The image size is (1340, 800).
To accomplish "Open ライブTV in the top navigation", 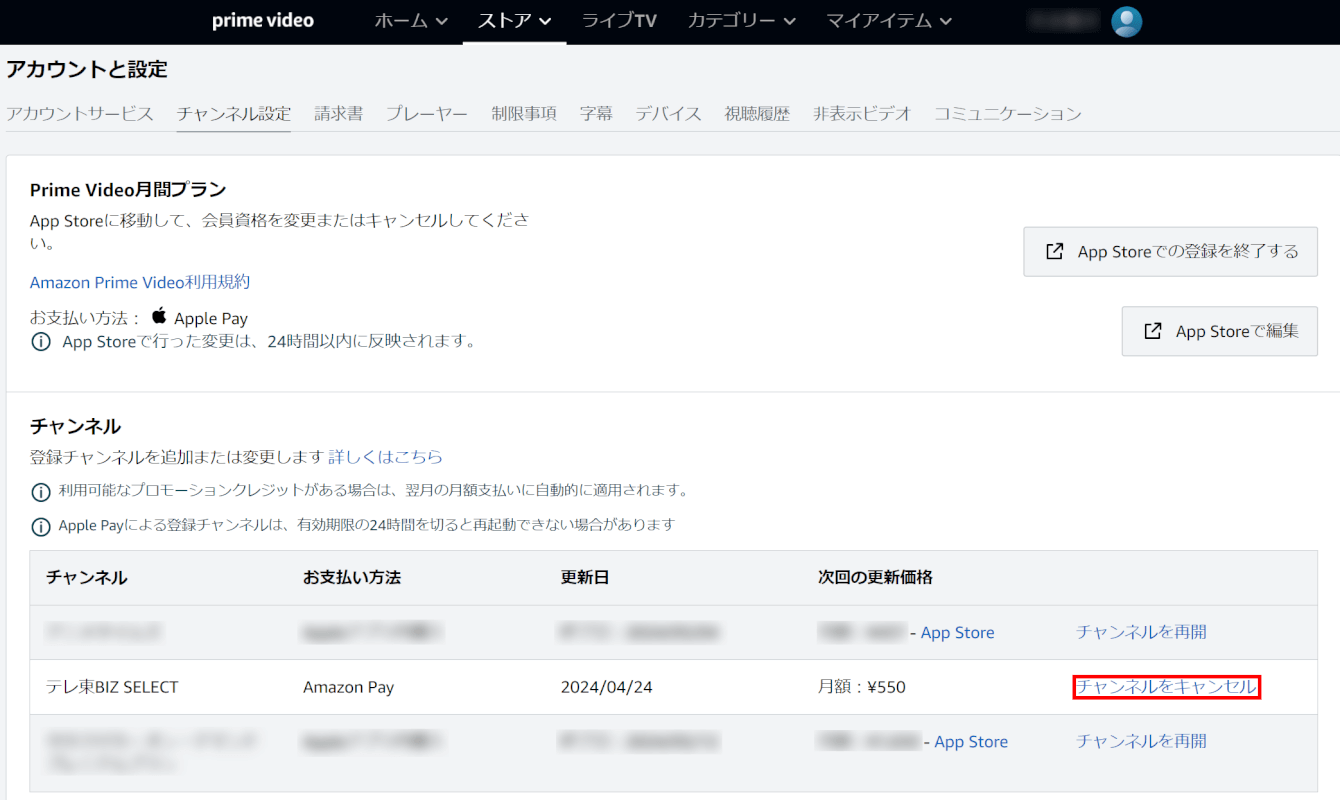I will point(619,21).
